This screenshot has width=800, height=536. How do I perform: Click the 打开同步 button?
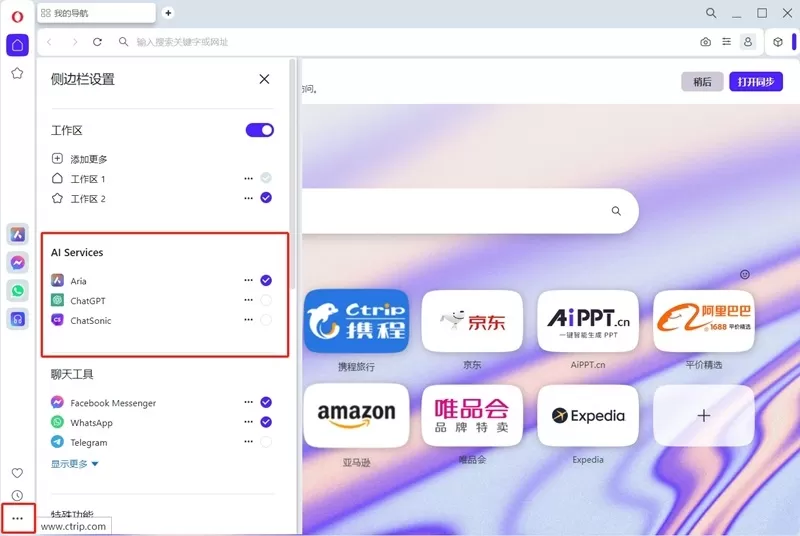point(756,82)
